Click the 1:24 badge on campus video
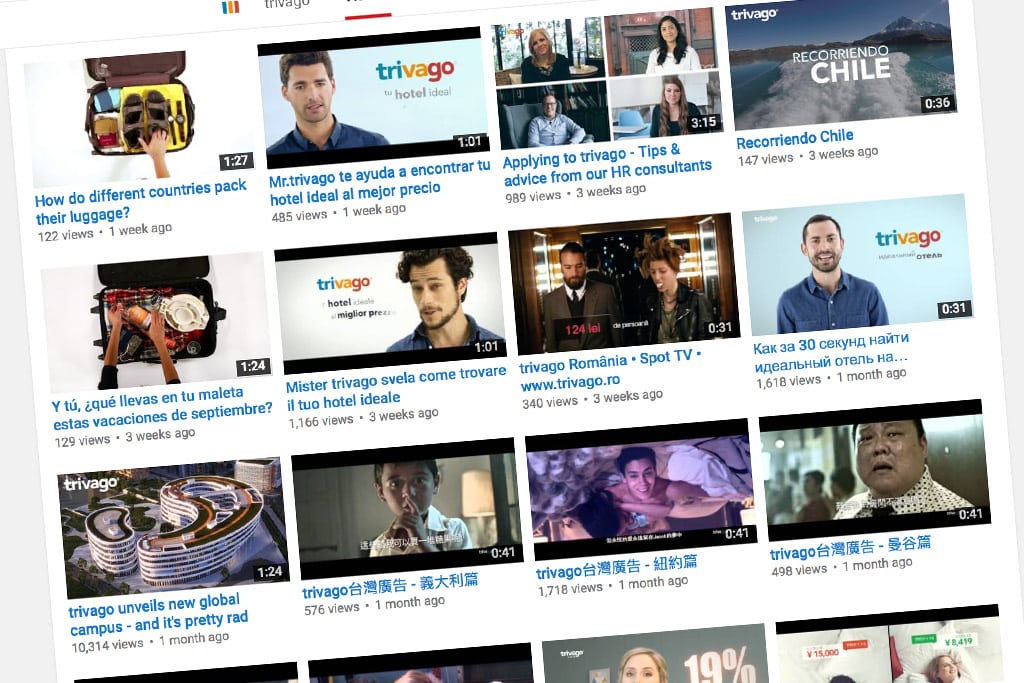Viewport: 1024px width, 683px height. point(270,572)
